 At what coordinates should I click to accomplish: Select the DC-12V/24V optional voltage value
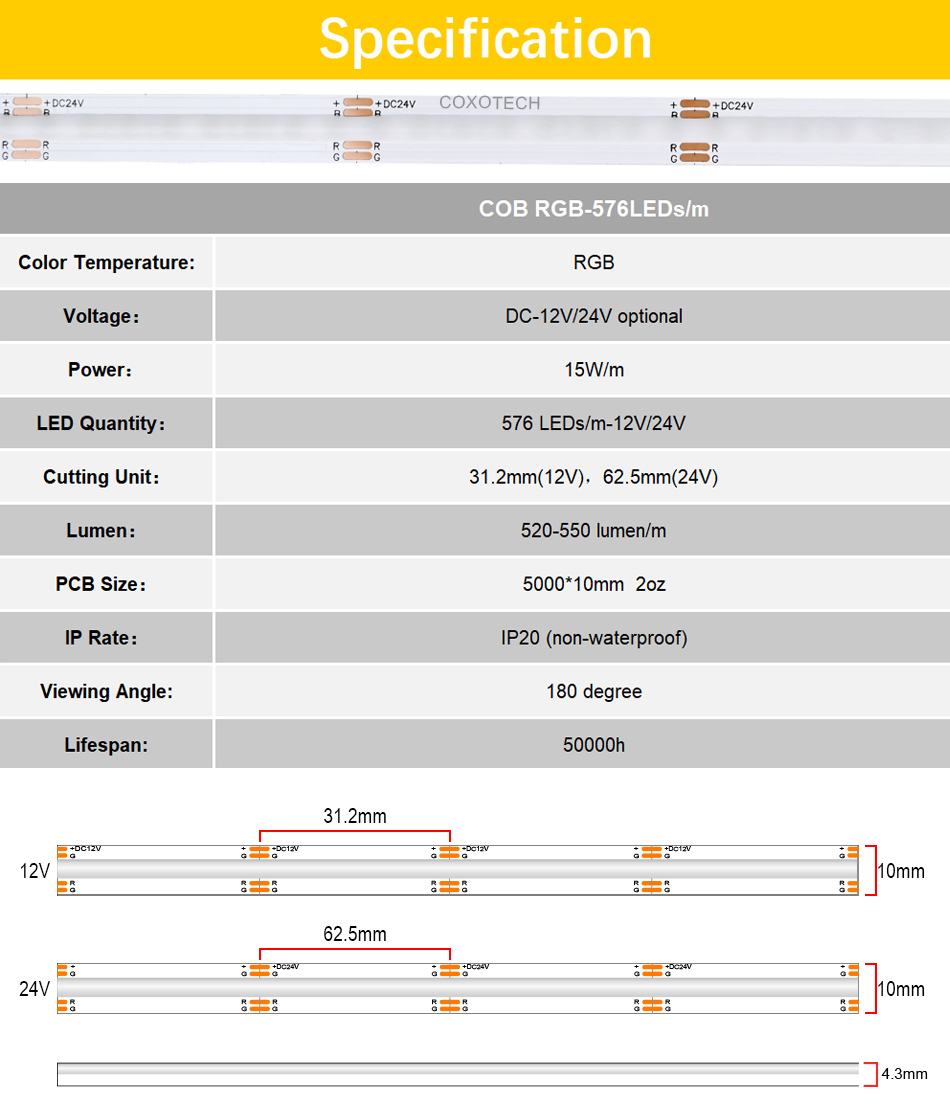pos(593,316)
